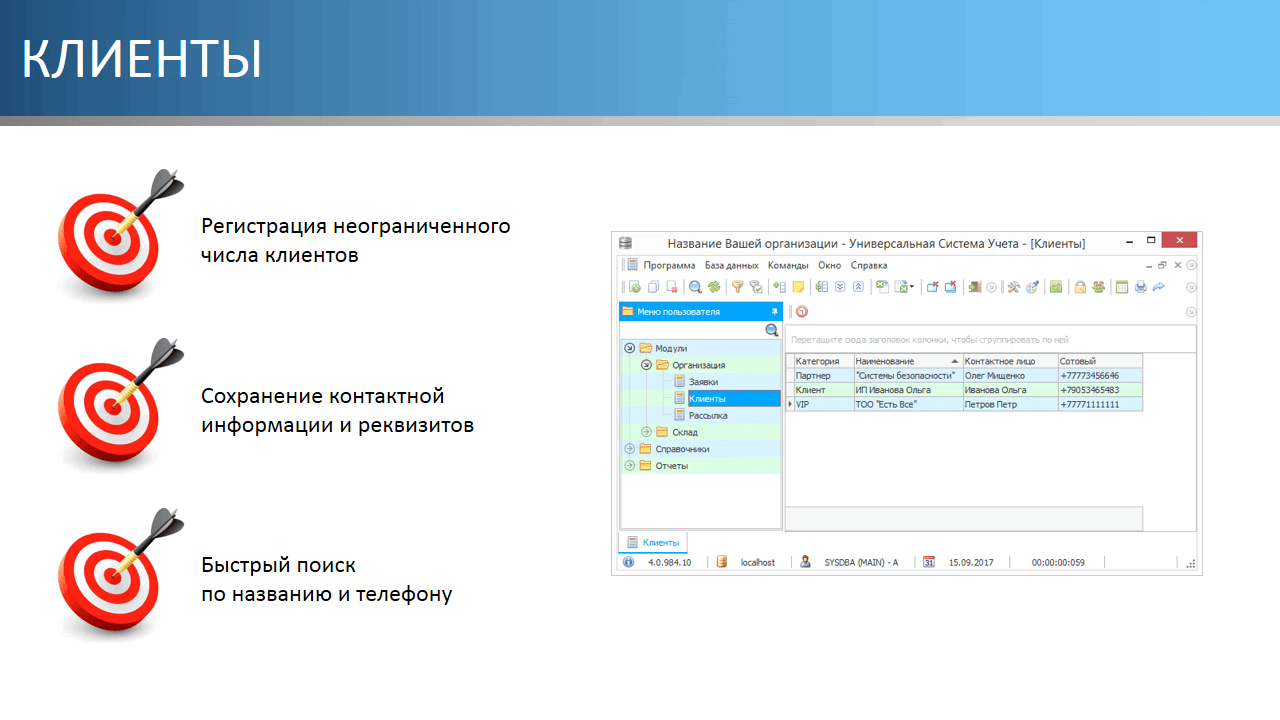The image size is (1280, 720).
Task: Open the Программа menu
Action: point(669,265)
